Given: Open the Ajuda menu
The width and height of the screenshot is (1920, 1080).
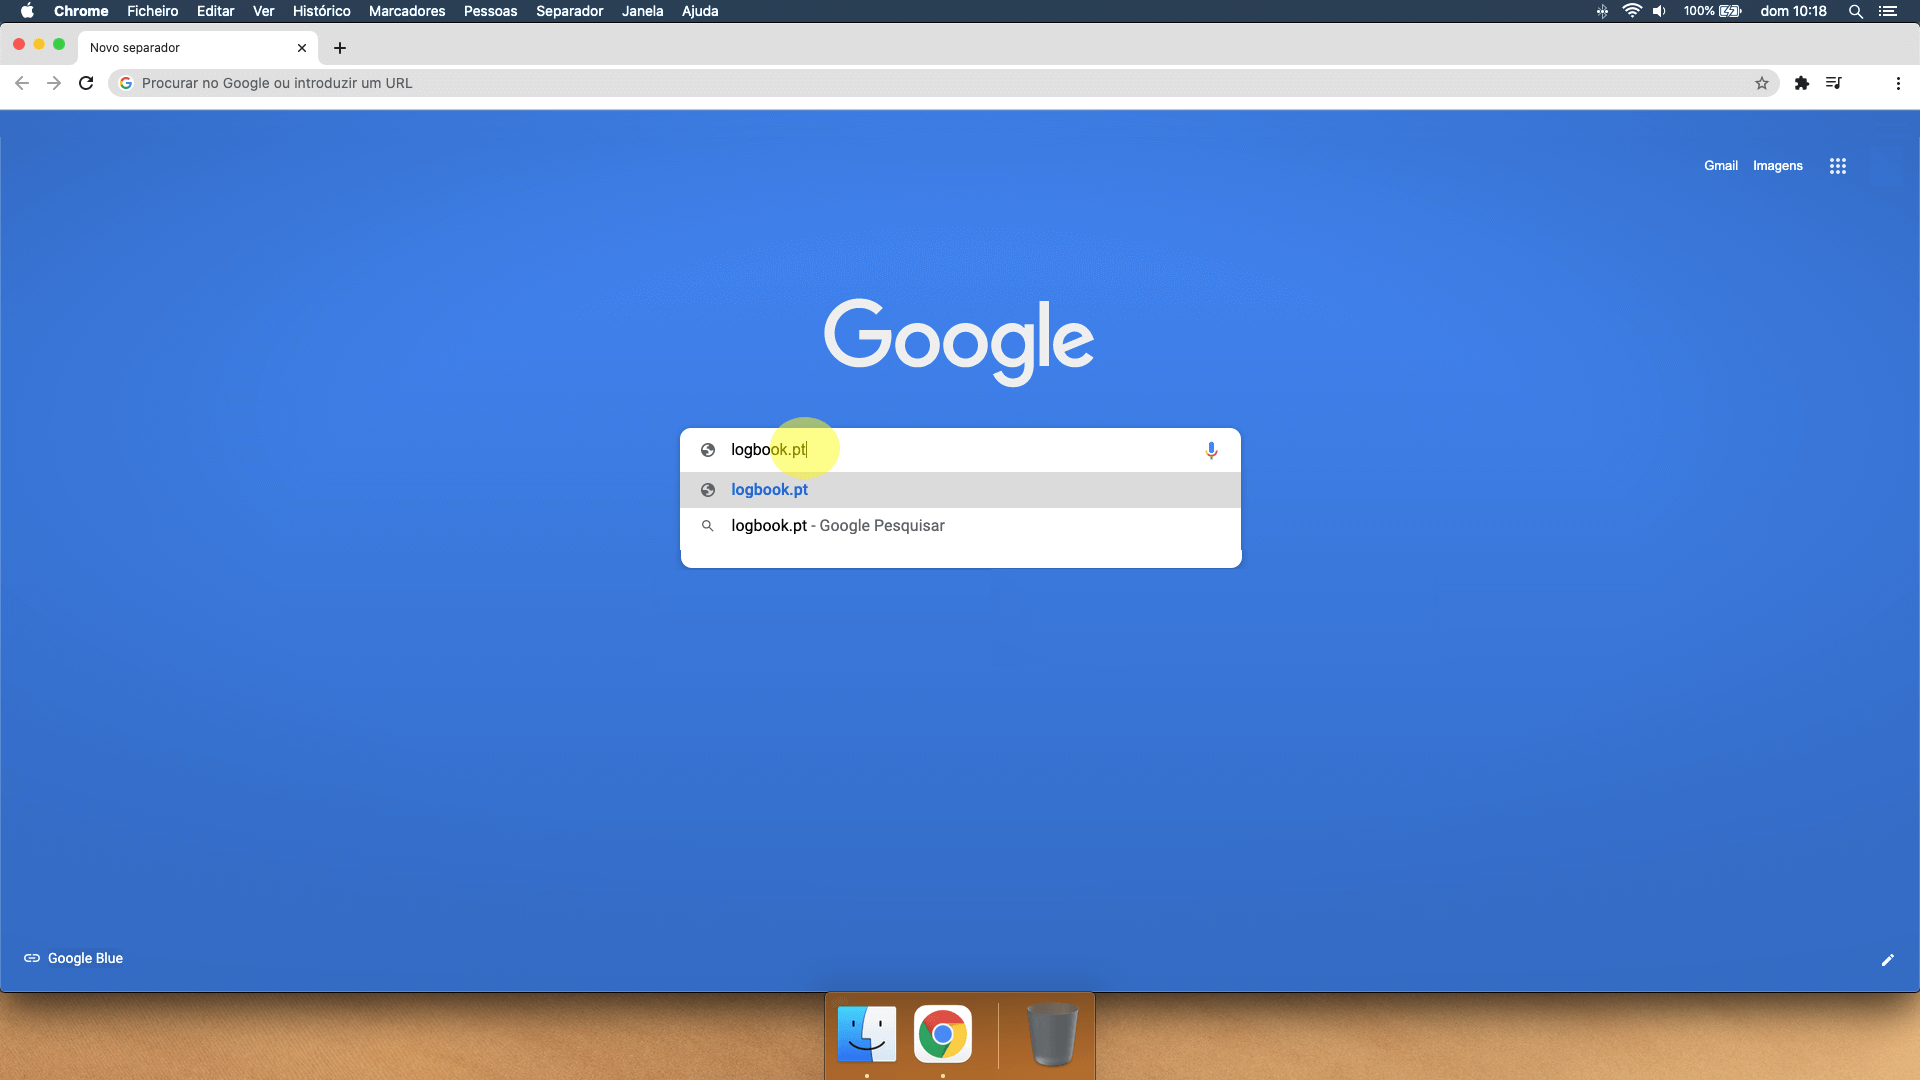Looking at the screenshot, I should pos(700,11).
